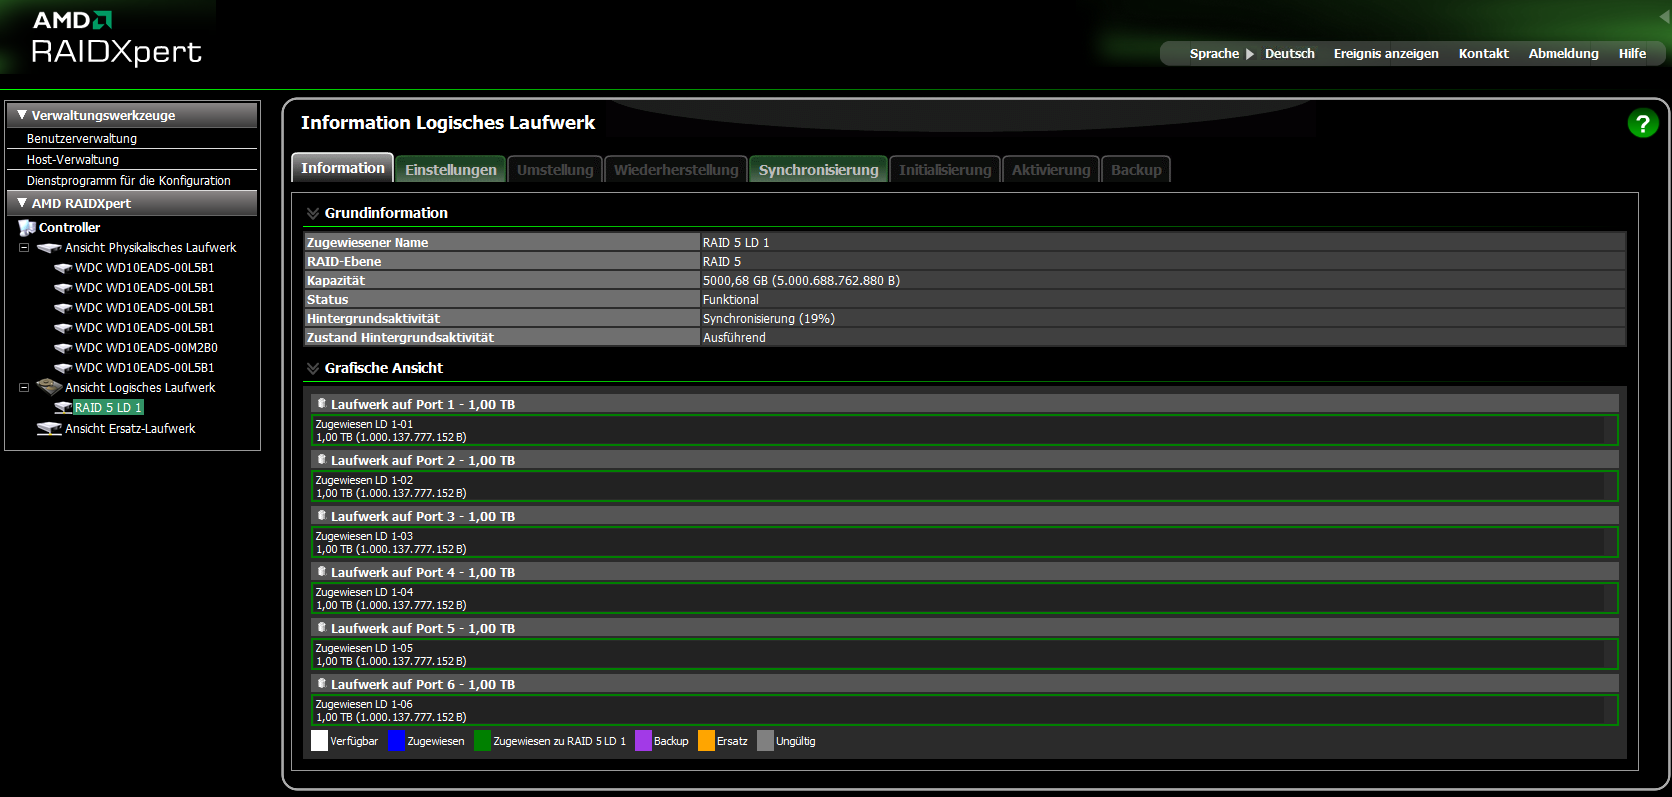Select RAID 5 LD 1 tree item
Image resolution: width=1672 pixels, height=797 pixels.
click(108, 408)
